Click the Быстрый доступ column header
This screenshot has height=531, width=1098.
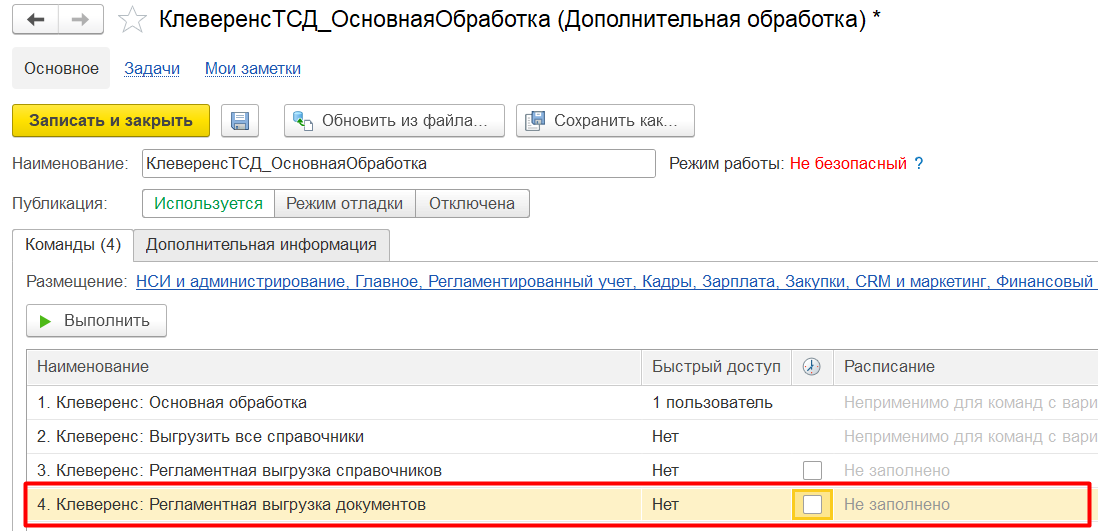pyautogui.click(x=716, y=367)
